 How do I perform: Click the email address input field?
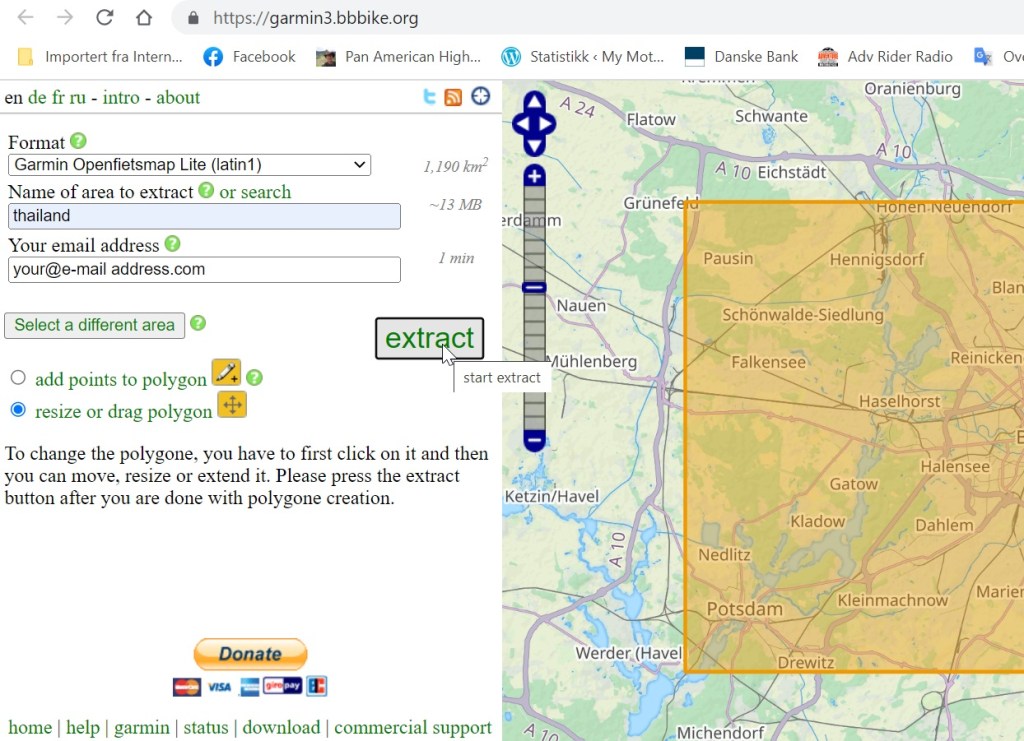(204, 269)
